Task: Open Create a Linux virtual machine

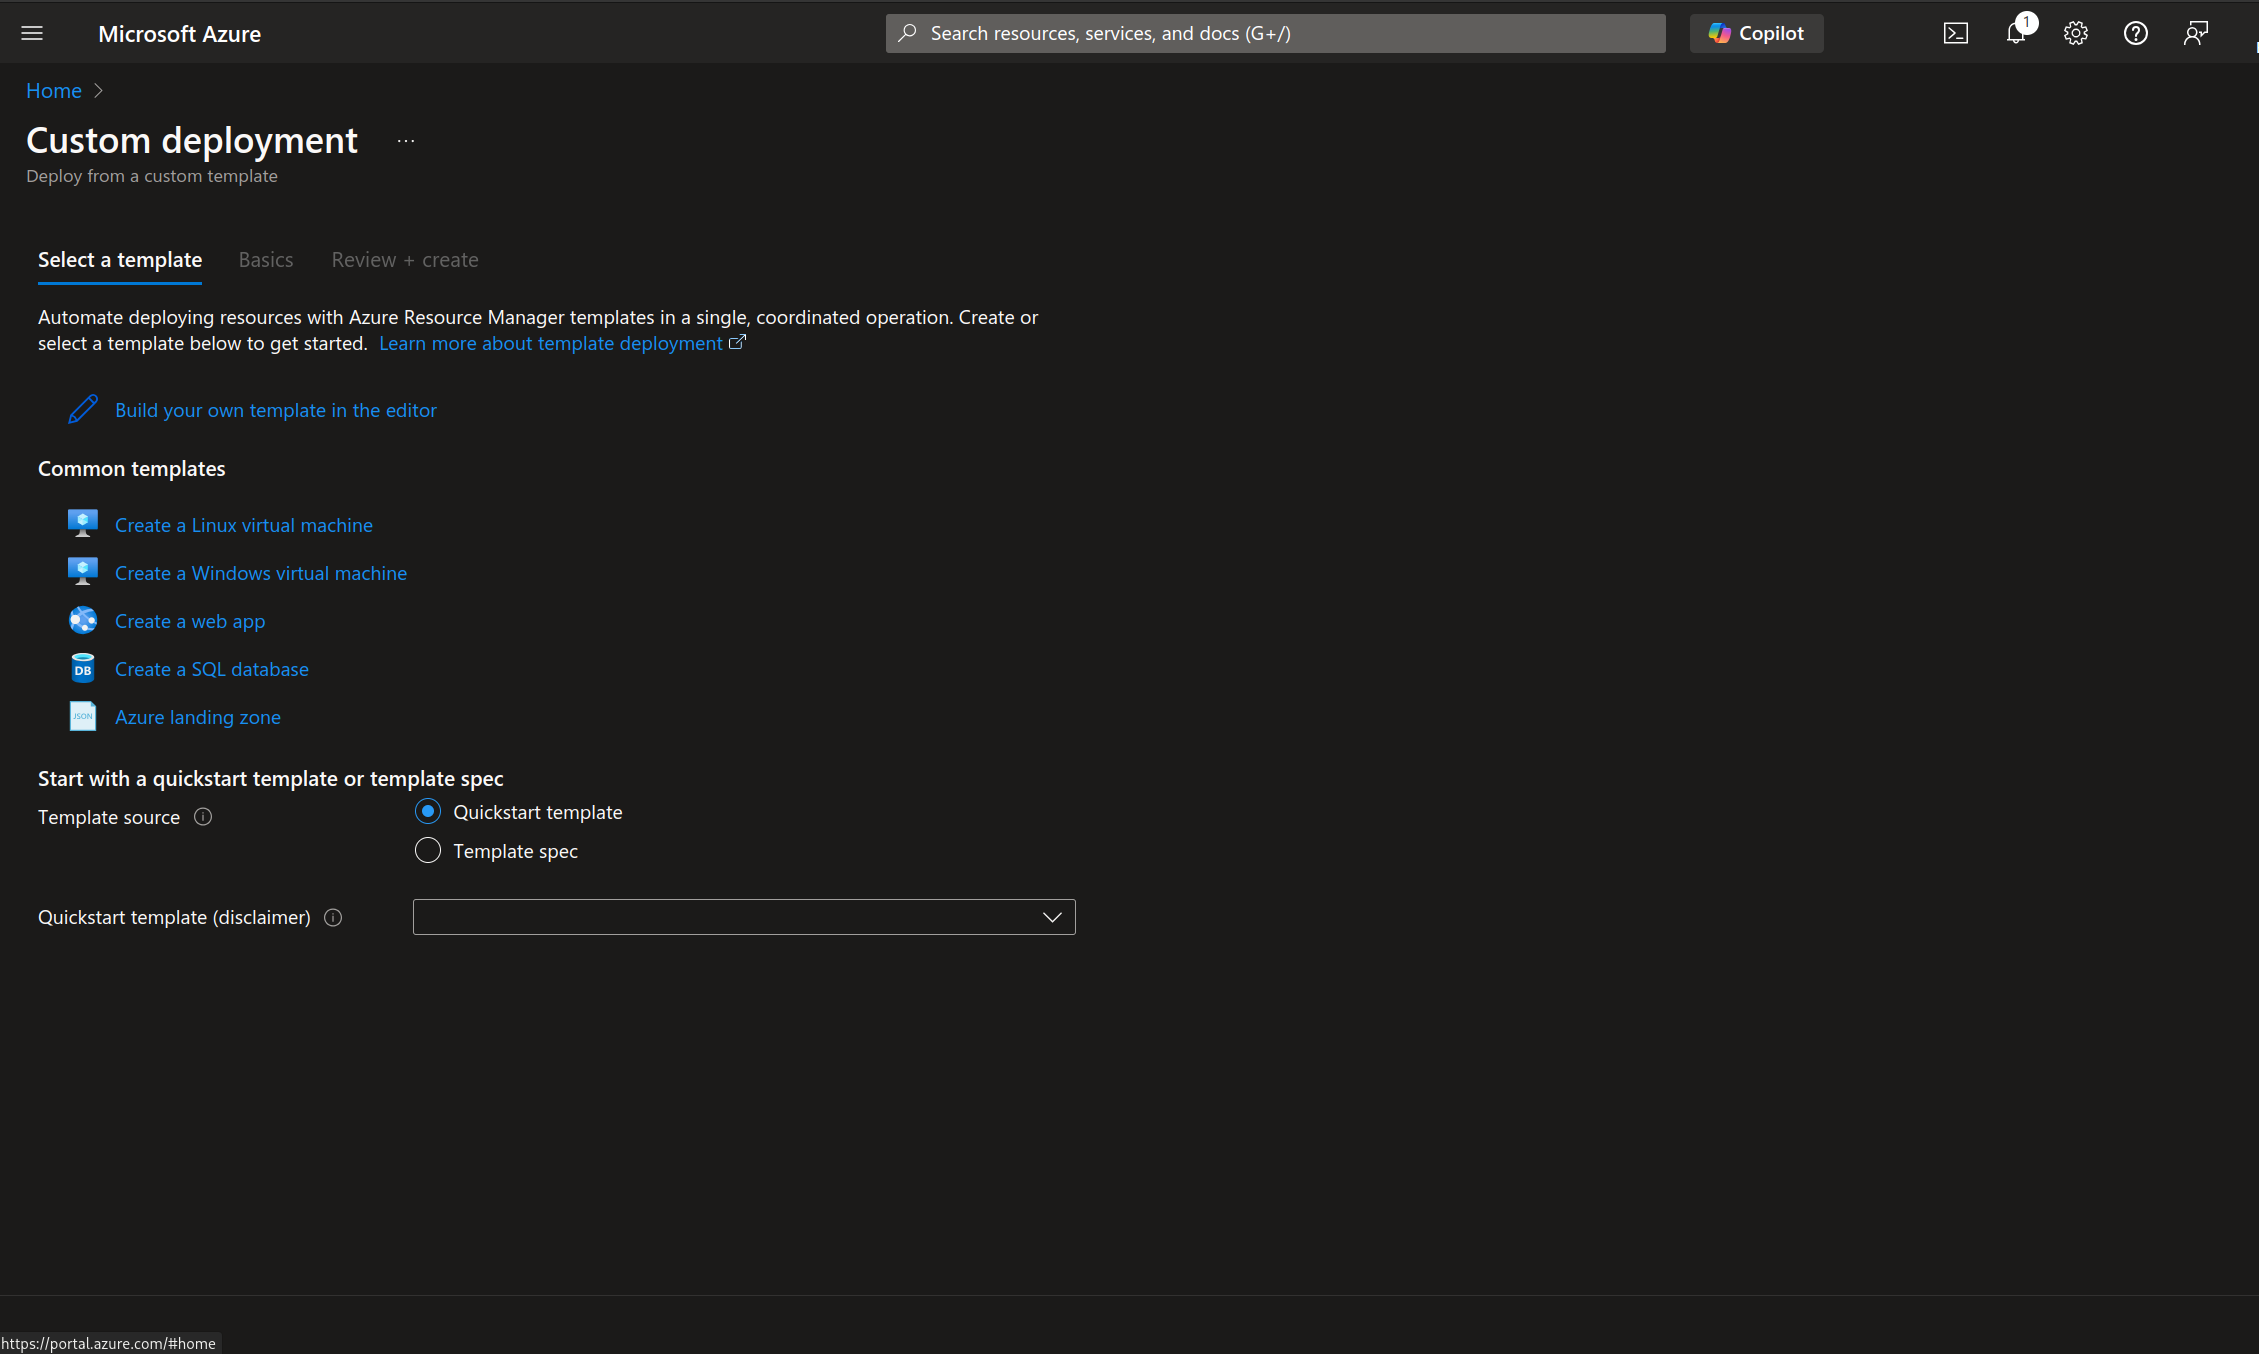Action: coord(244,525)
